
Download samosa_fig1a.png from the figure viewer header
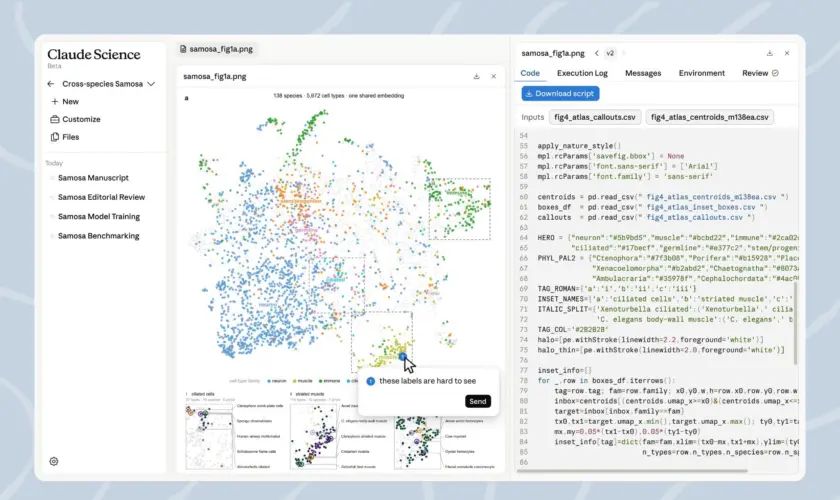[476, 77]
